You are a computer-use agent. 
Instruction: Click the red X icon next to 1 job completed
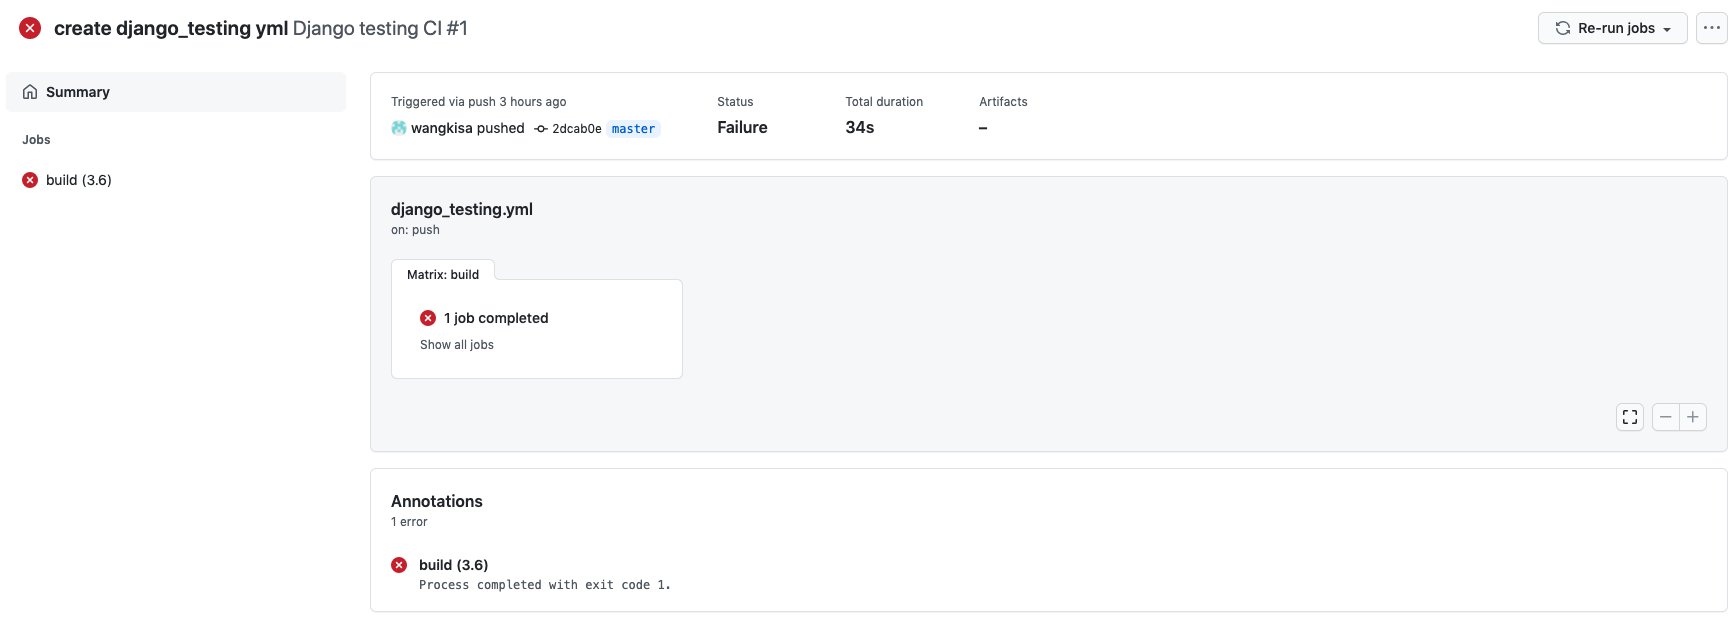(428, 318)
